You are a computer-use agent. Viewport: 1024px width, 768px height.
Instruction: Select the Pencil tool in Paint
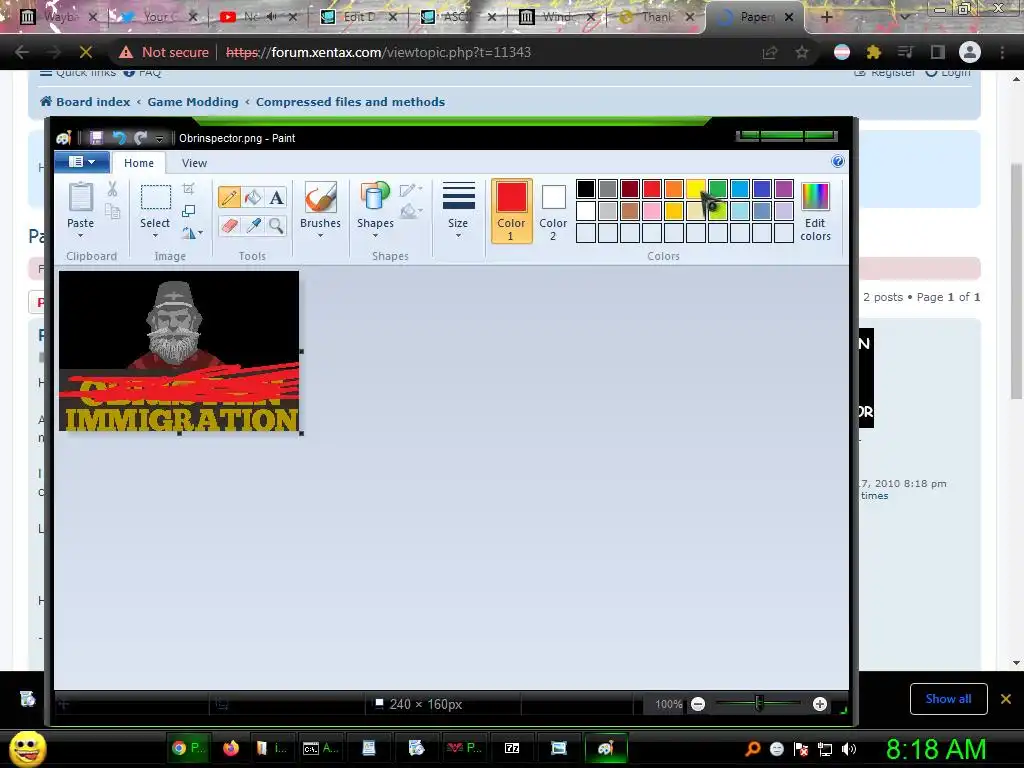(229, 197)
